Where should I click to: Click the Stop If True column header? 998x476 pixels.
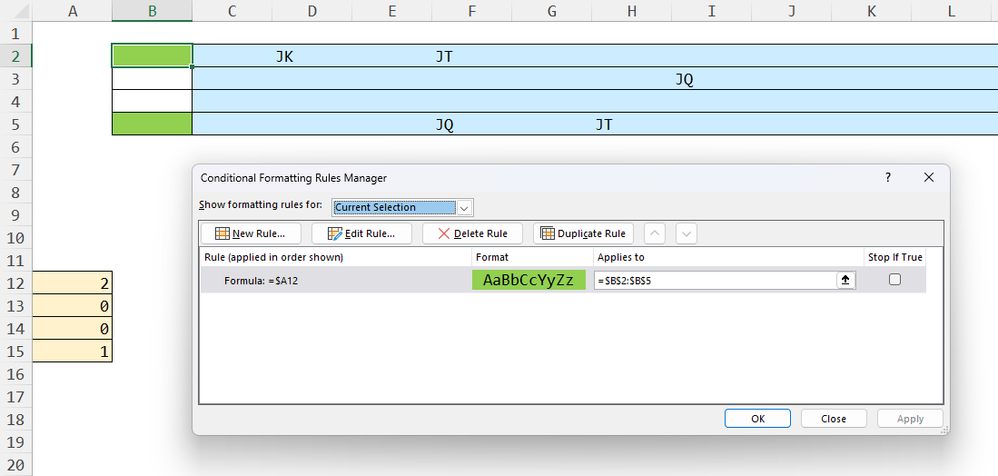pyautogui.click(x=895, y=257)
